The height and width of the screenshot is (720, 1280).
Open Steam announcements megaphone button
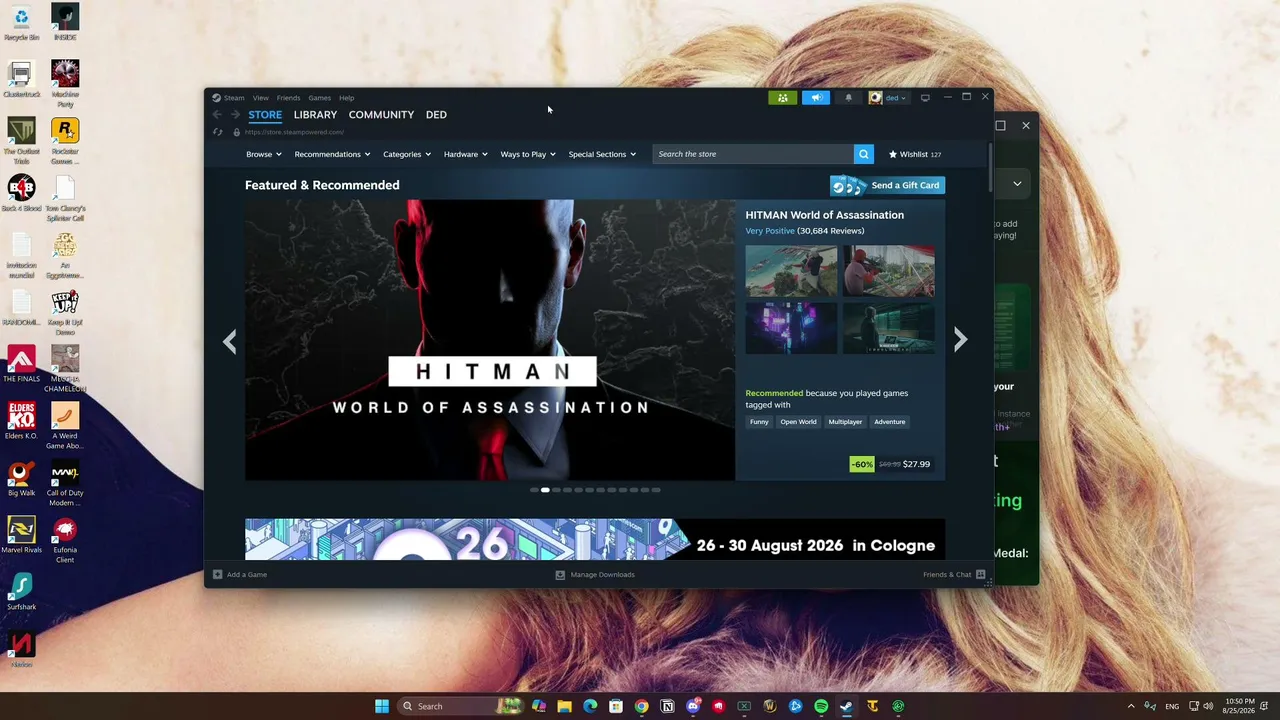click(816, 98)
